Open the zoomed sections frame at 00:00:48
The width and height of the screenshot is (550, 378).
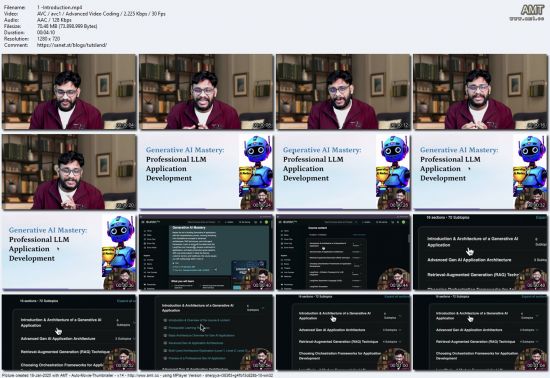(x=481, y=252)
